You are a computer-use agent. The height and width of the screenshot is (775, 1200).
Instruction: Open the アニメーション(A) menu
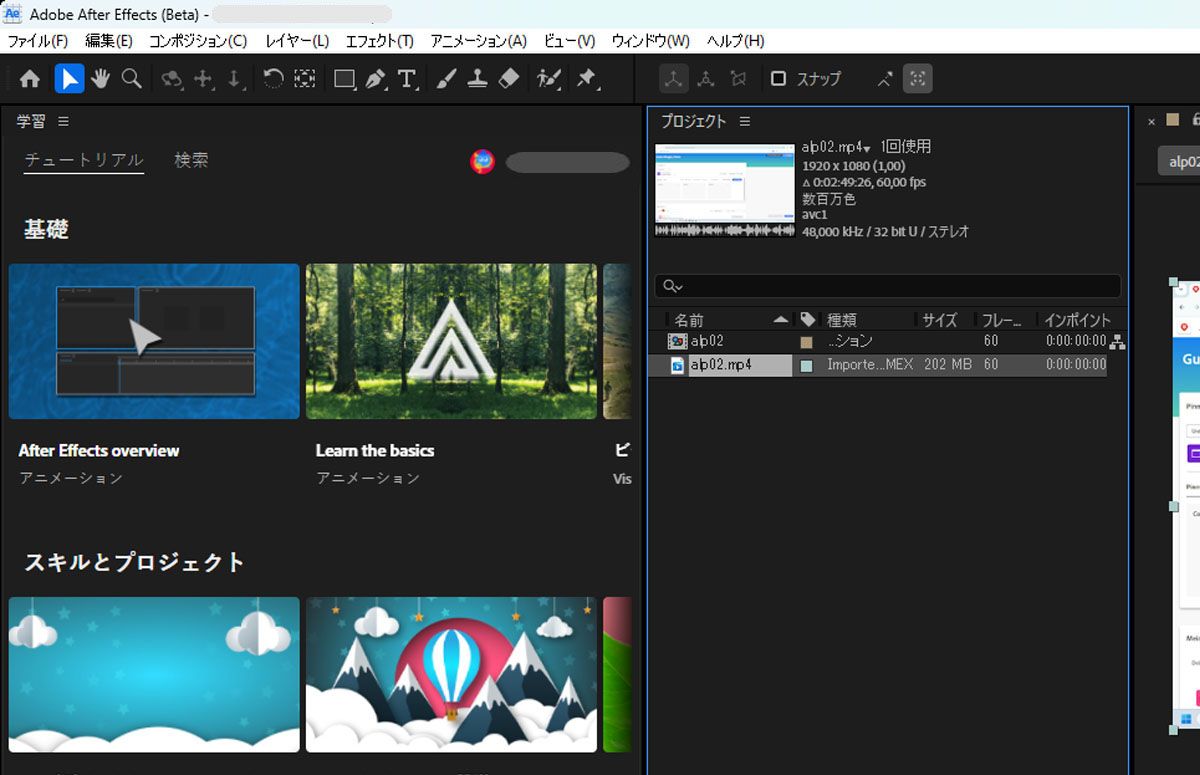click(x=479, y=41)
